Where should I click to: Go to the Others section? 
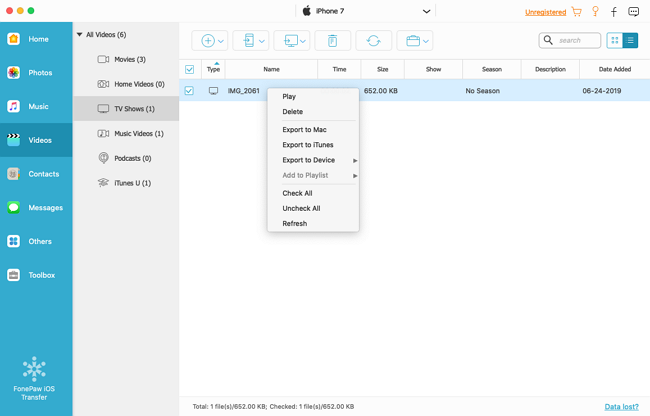[x=36, y=241]
